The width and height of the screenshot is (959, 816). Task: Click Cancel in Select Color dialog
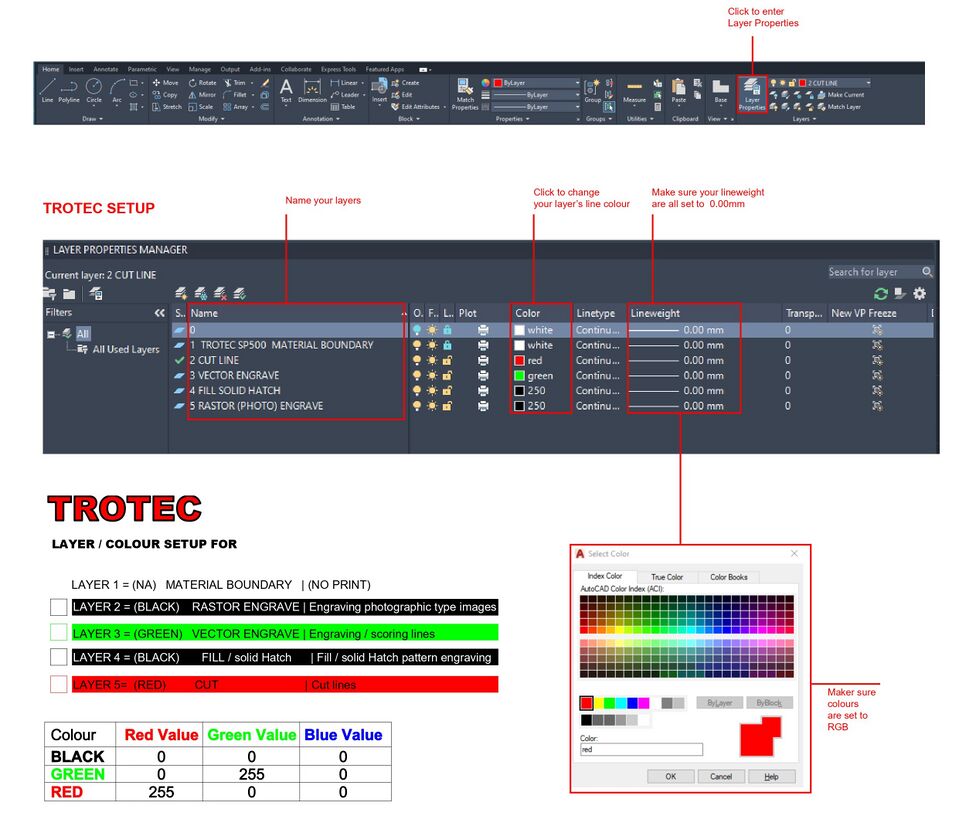point(720,776)
